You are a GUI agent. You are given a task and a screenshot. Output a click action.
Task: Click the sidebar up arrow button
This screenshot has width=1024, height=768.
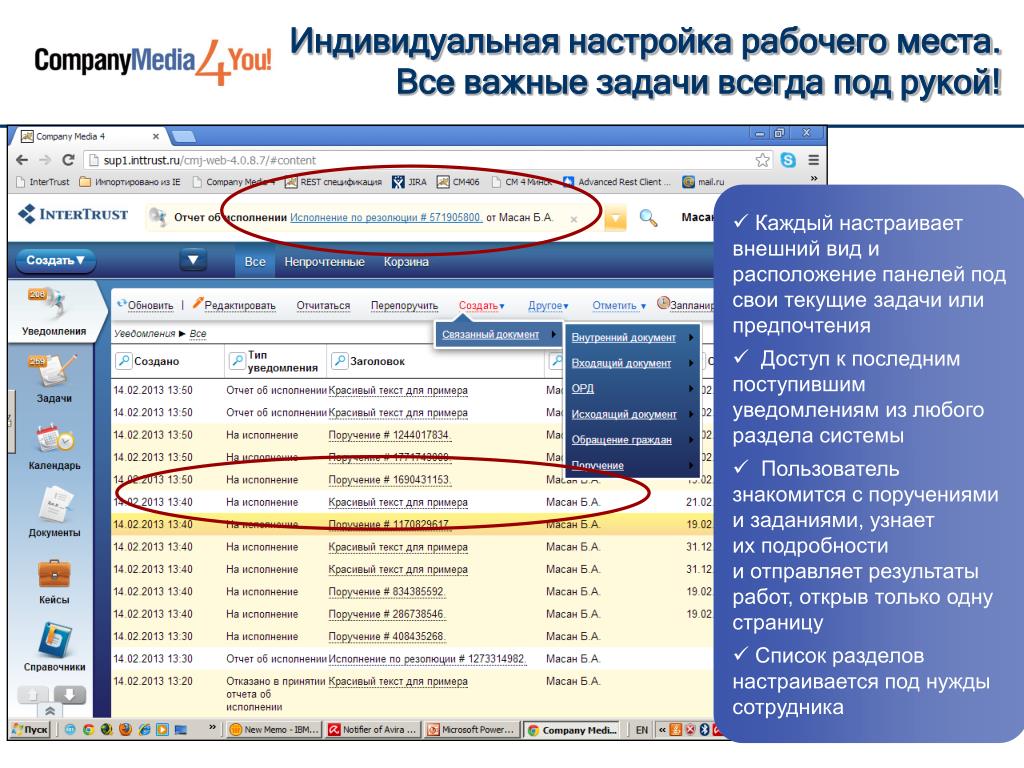[34, 695]
